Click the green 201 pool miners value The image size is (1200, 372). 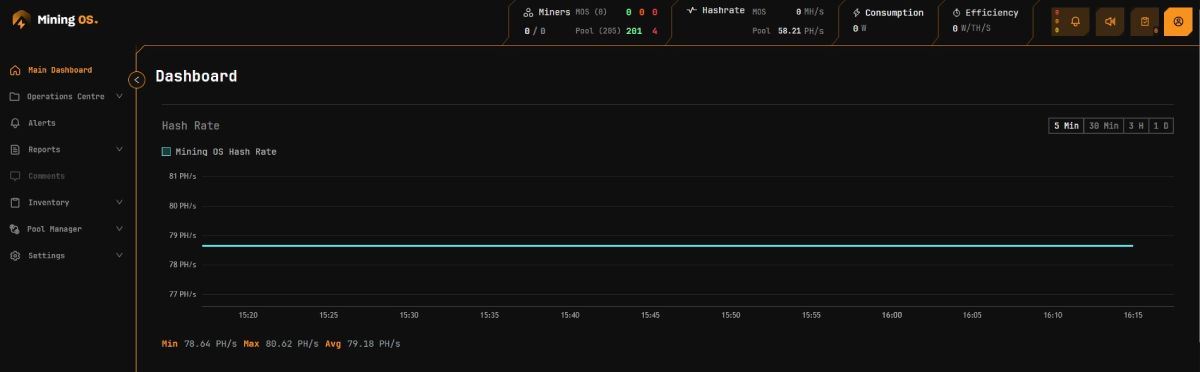(x=634, y=31)
